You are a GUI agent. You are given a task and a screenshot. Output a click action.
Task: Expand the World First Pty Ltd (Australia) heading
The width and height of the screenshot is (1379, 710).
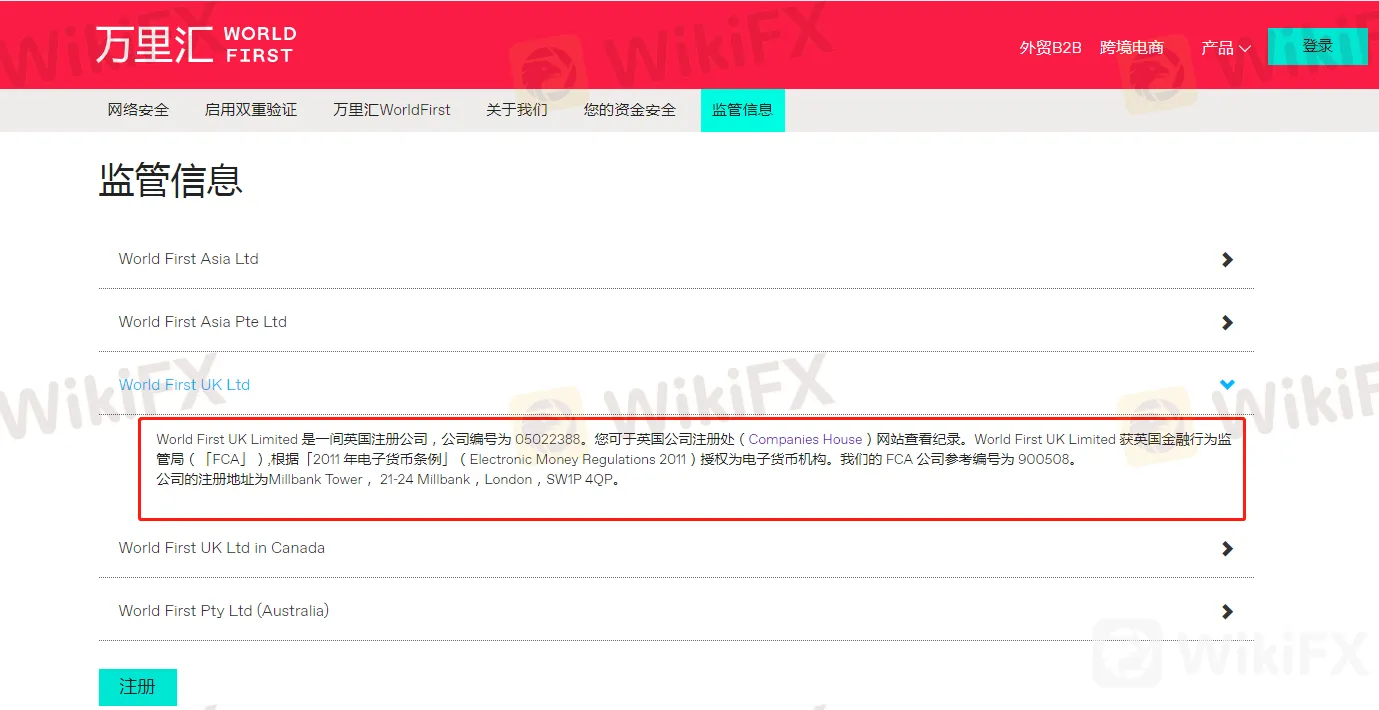click(x=223, y=611)
